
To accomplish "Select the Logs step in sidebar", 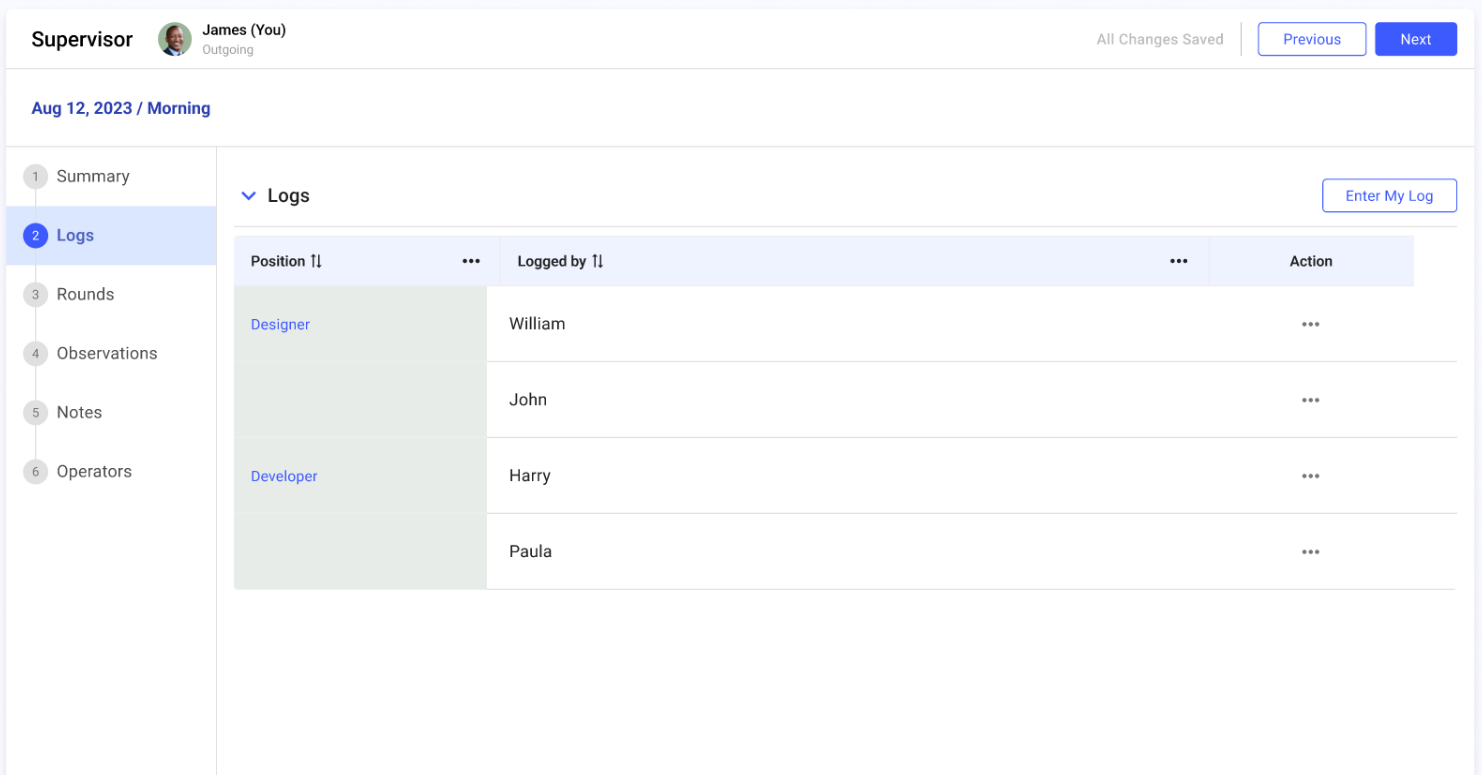I will pos(75,235).
